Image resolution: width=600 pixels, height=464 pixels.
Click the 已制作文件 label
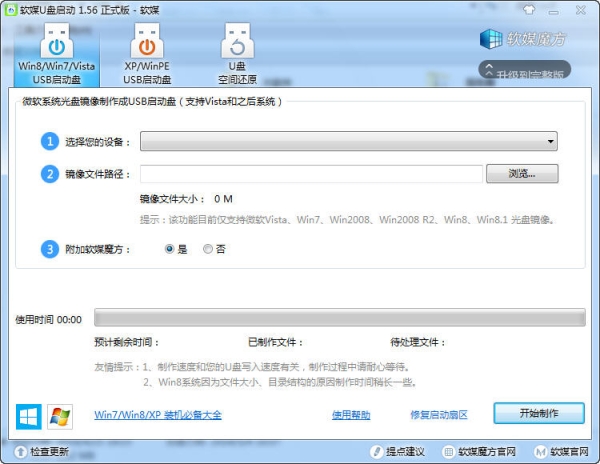pyautogui.click(x=275, y=342)
